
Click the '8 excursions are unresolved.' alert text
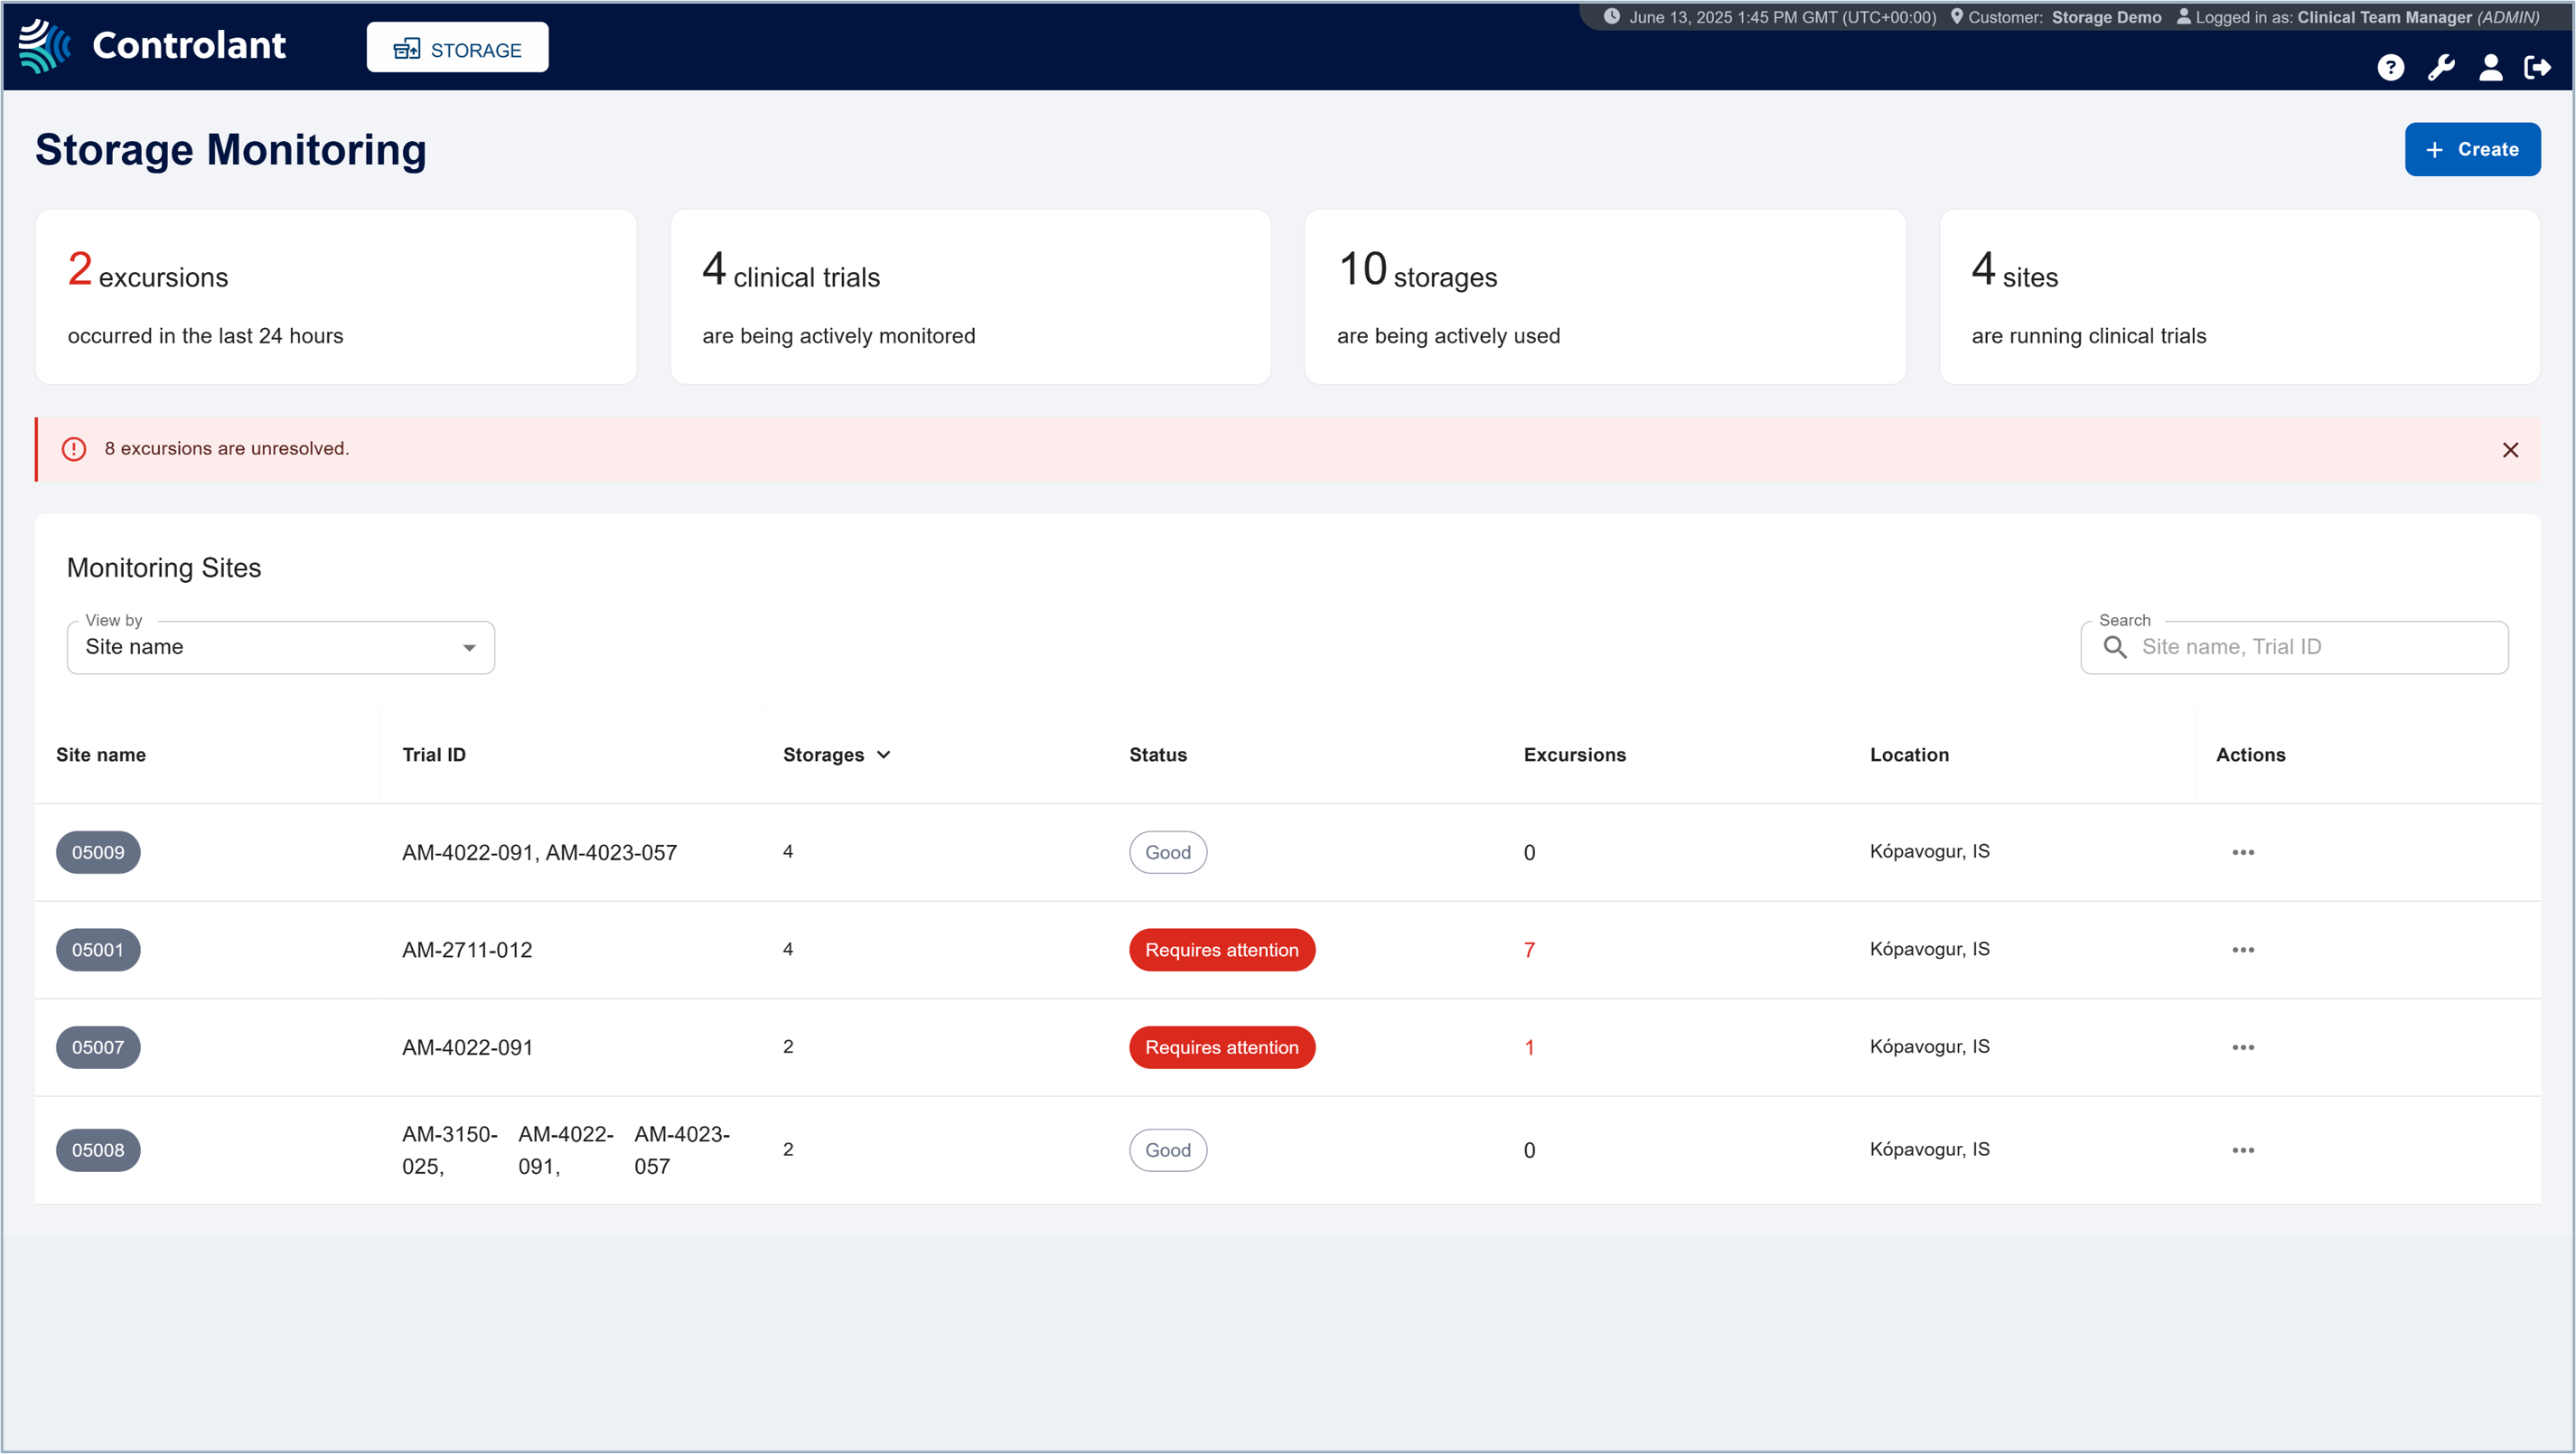227,449
